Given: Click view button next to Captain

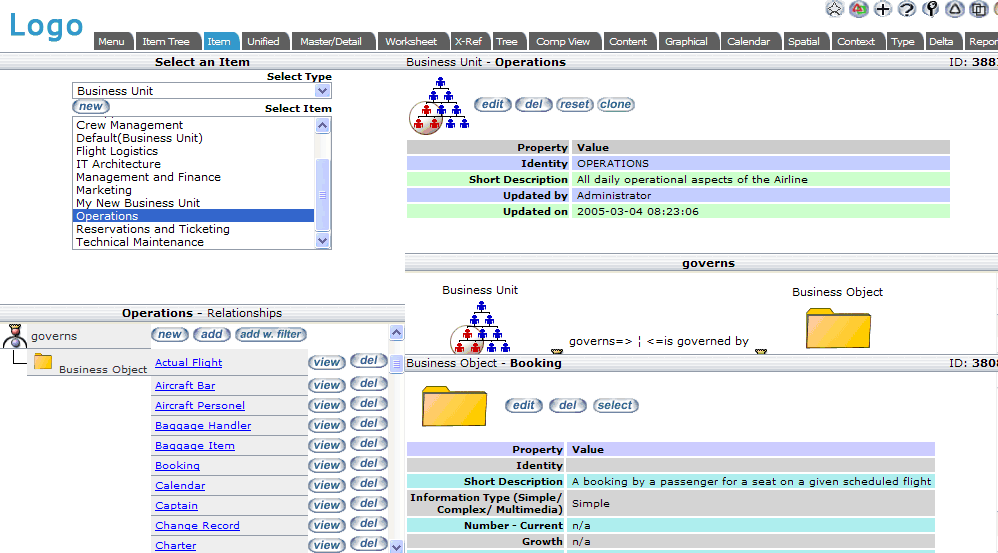Looking at the screenshot, I should tap(326, 505).
